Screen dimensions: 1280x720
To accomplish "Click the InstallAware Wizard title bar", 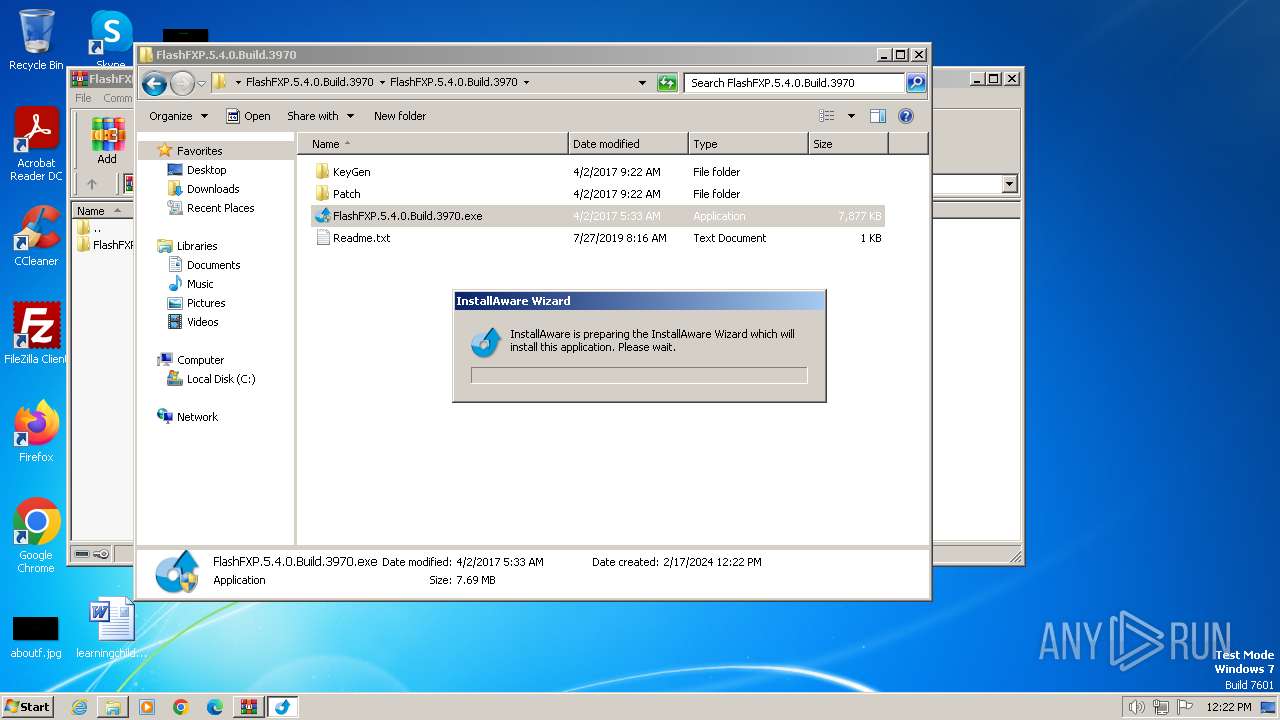I will 639,301.
